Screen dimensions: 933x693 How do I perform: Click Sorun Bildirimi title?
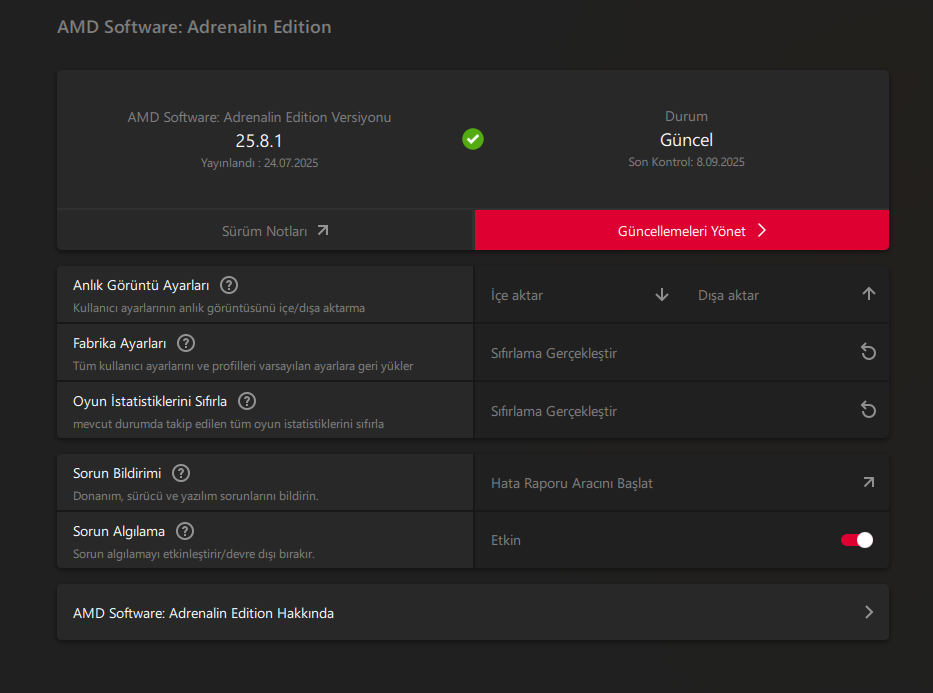[117, 473]
